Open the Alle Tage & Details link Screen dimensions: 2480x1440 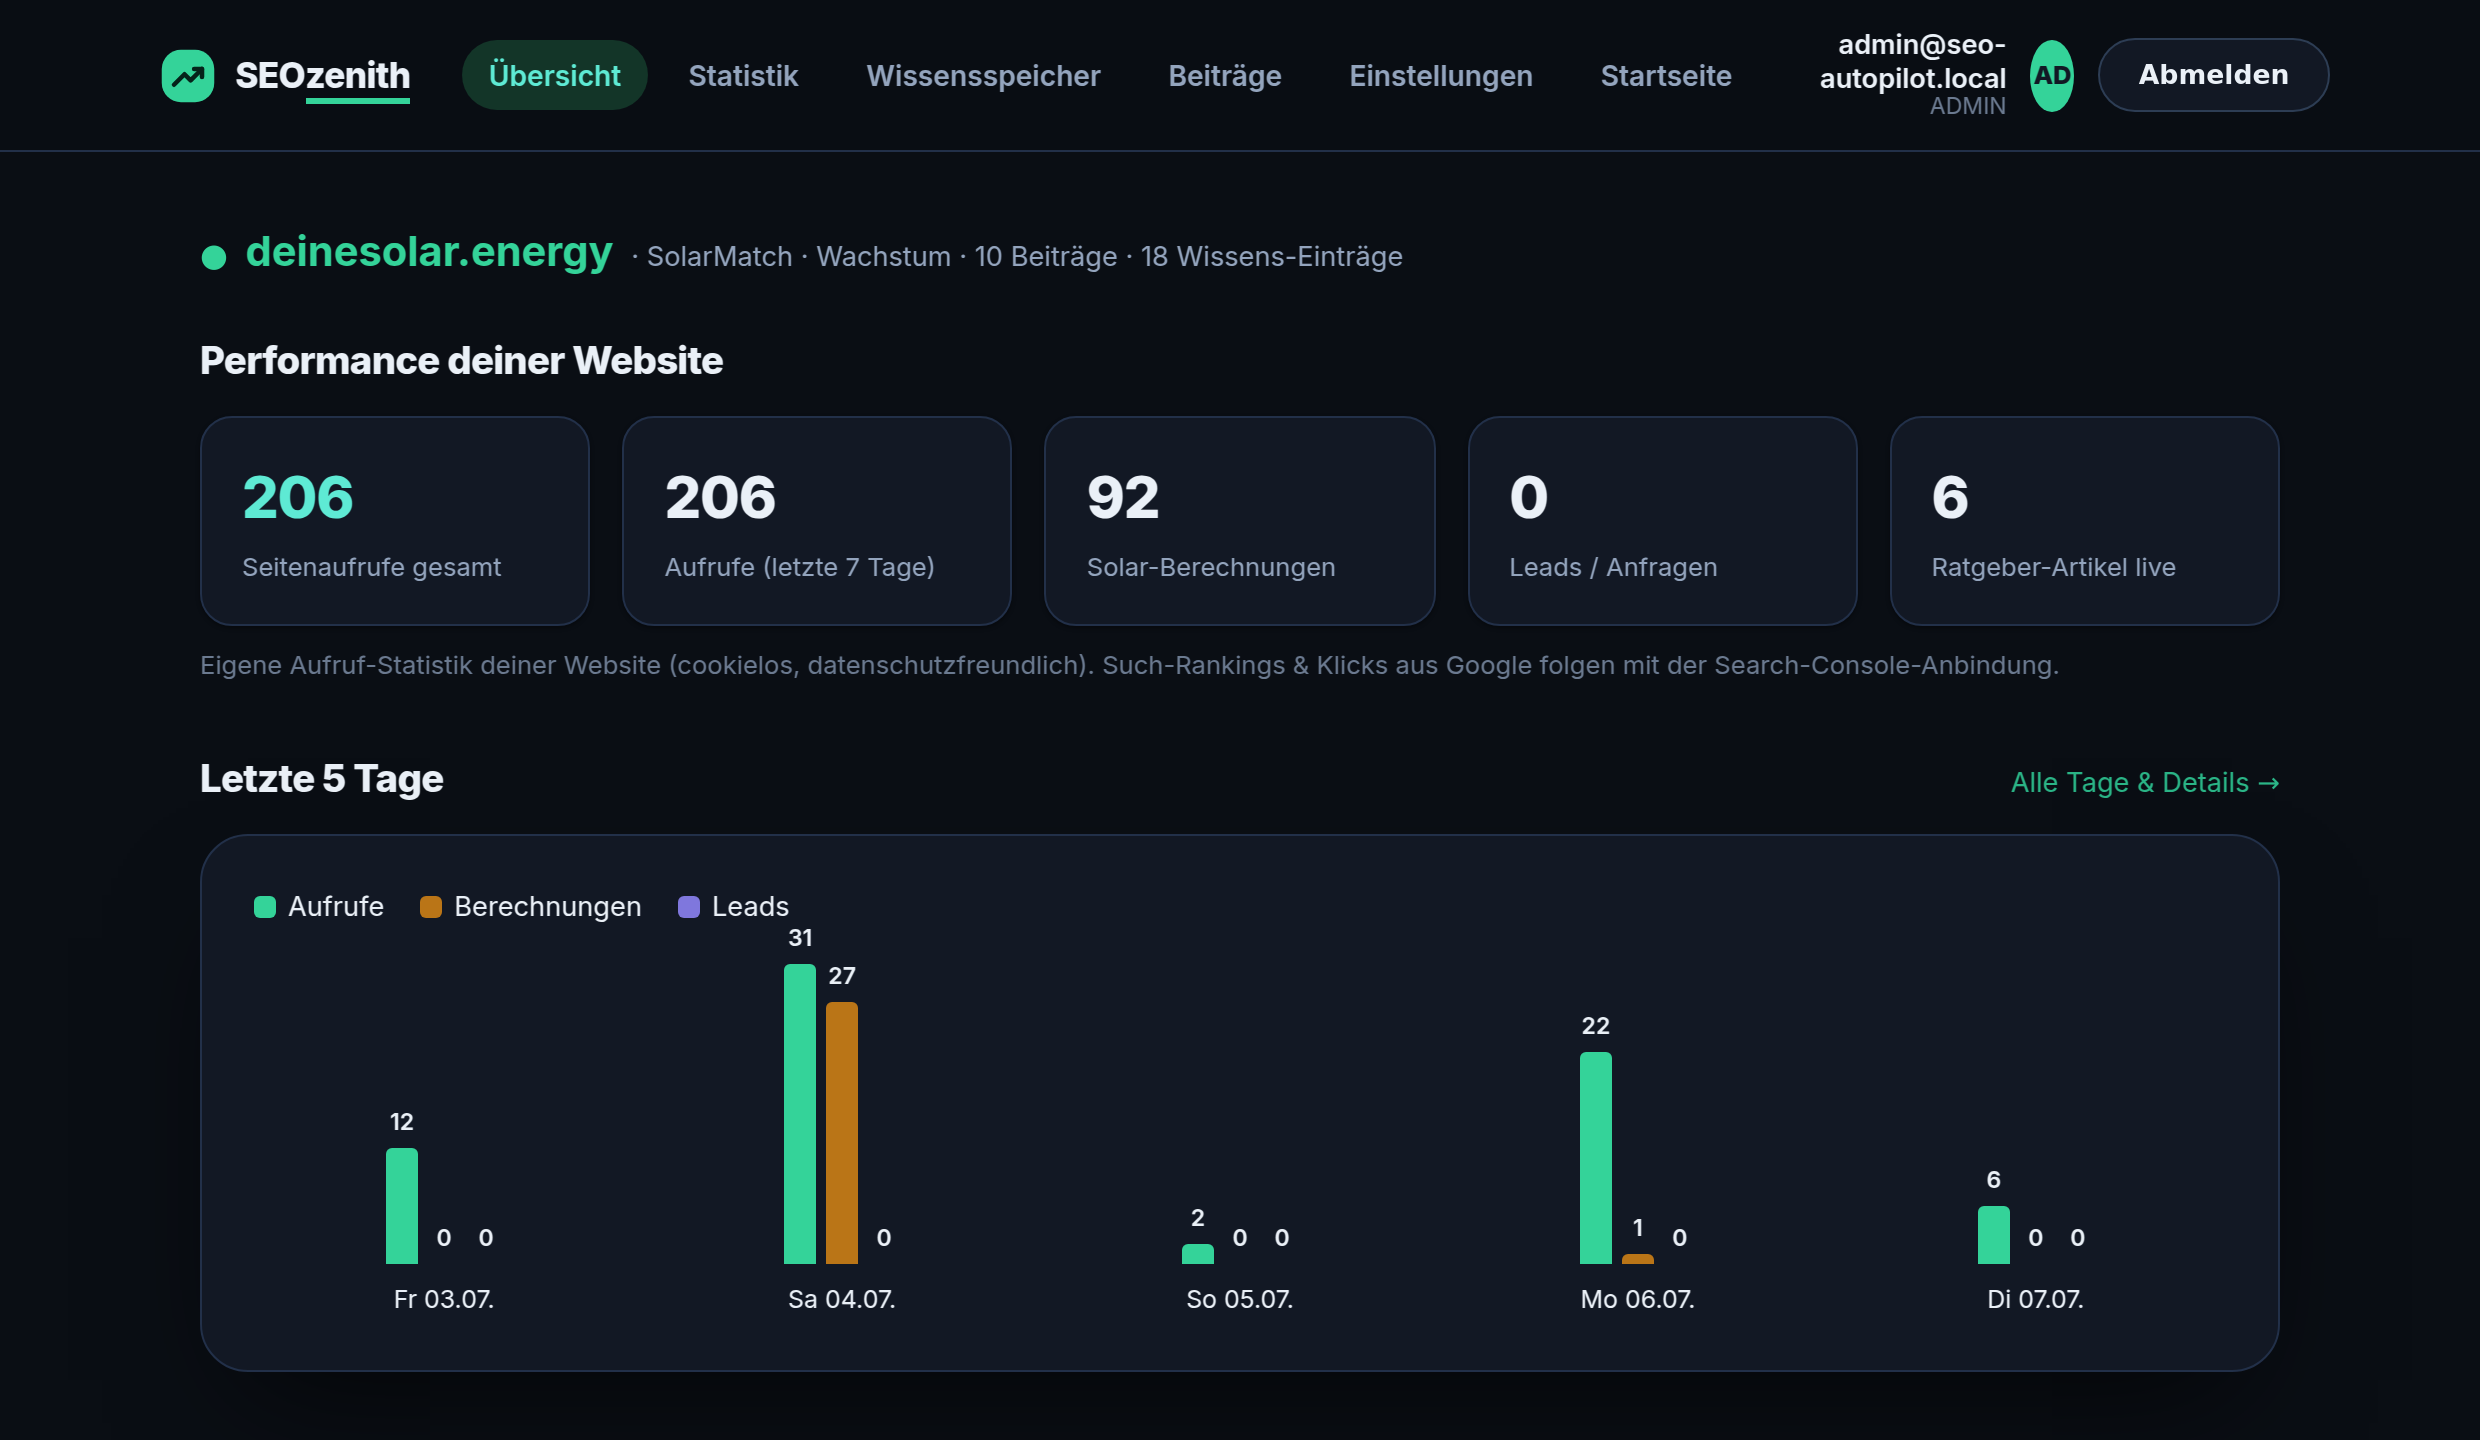coord(2145,782)
